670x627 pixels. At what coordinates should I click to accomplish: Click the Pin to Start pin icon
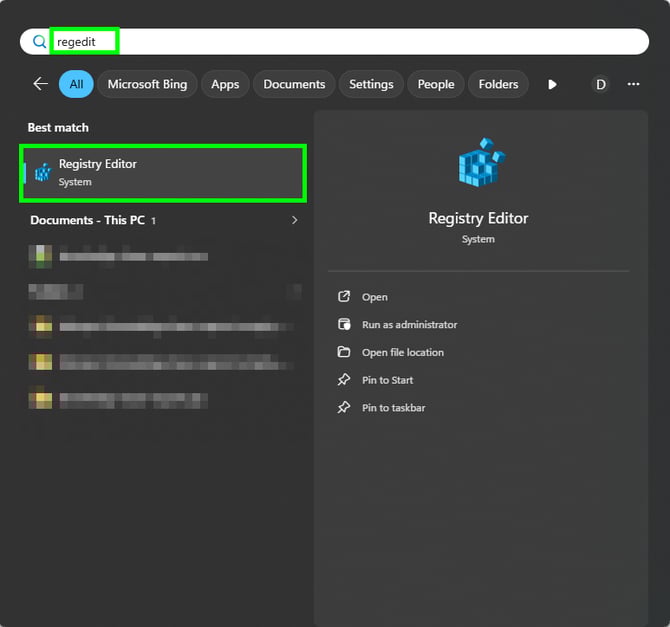pyautogui.click(x=344, y=380)
